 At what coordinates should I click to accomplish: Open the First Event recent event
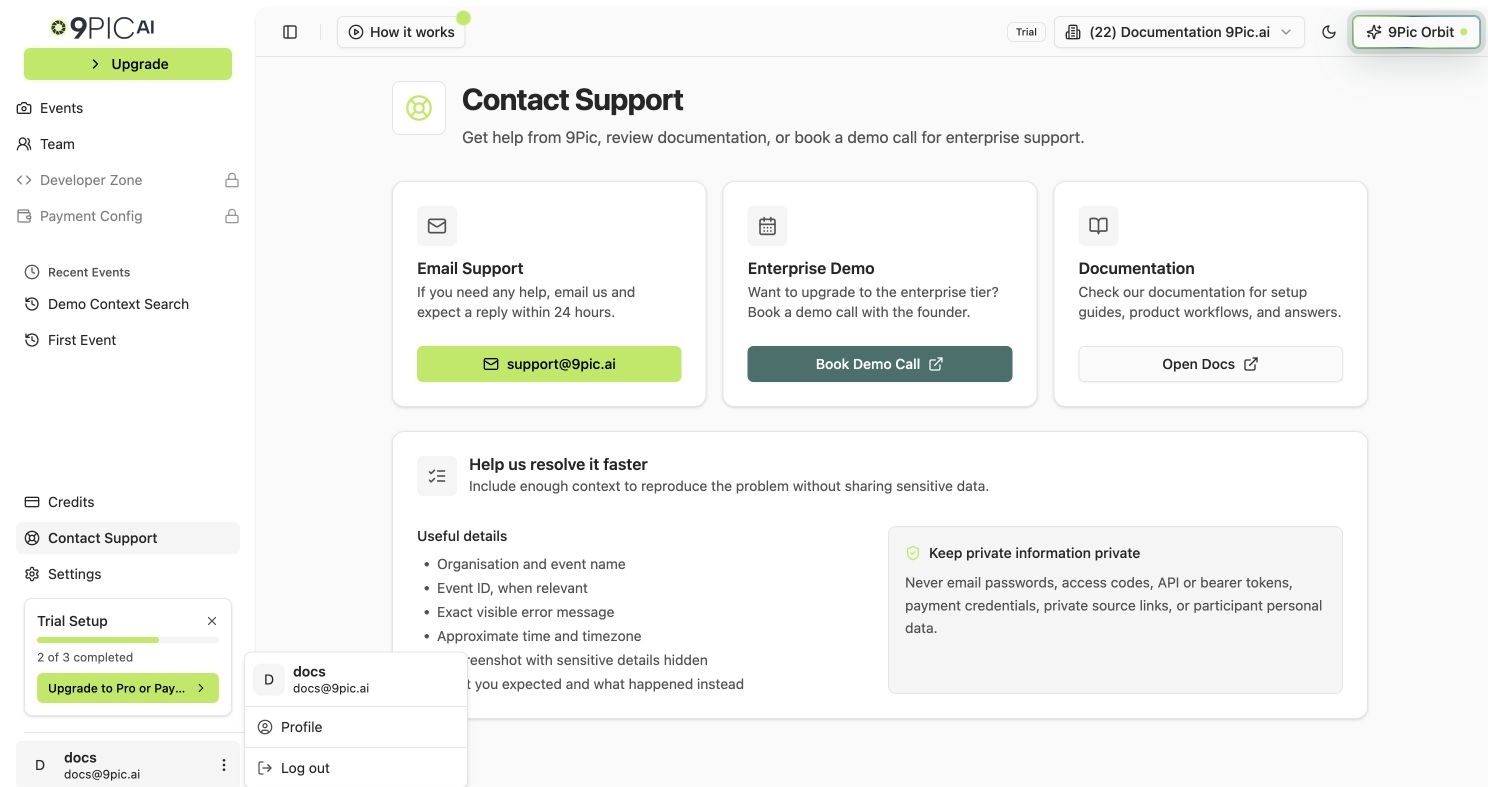pyautogui.click(x=128, y=340)
